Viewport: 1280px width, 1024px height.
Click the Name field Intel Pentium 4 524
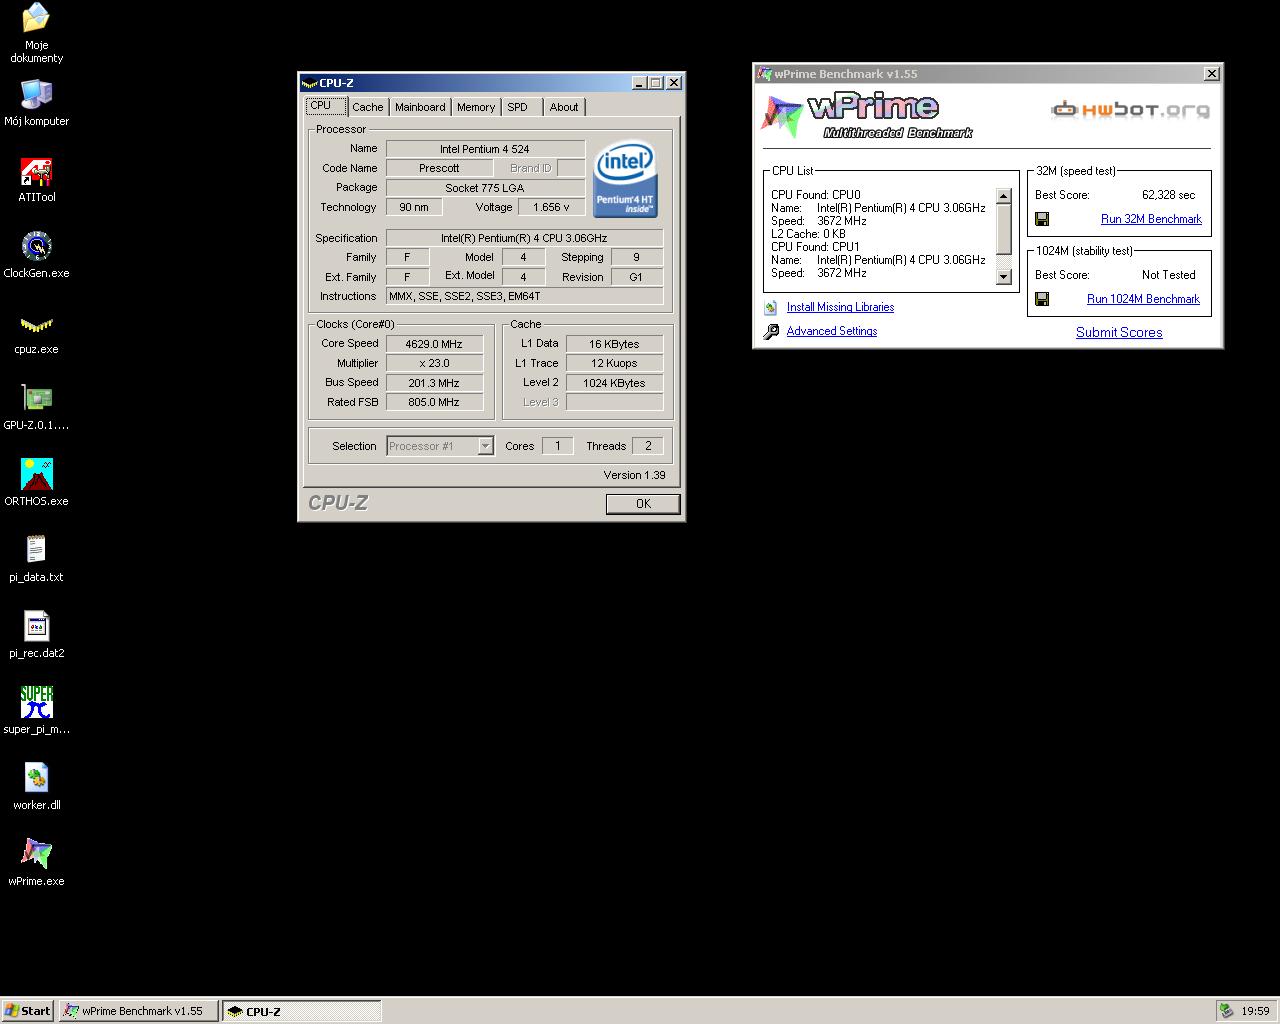(x=485, y=149)
